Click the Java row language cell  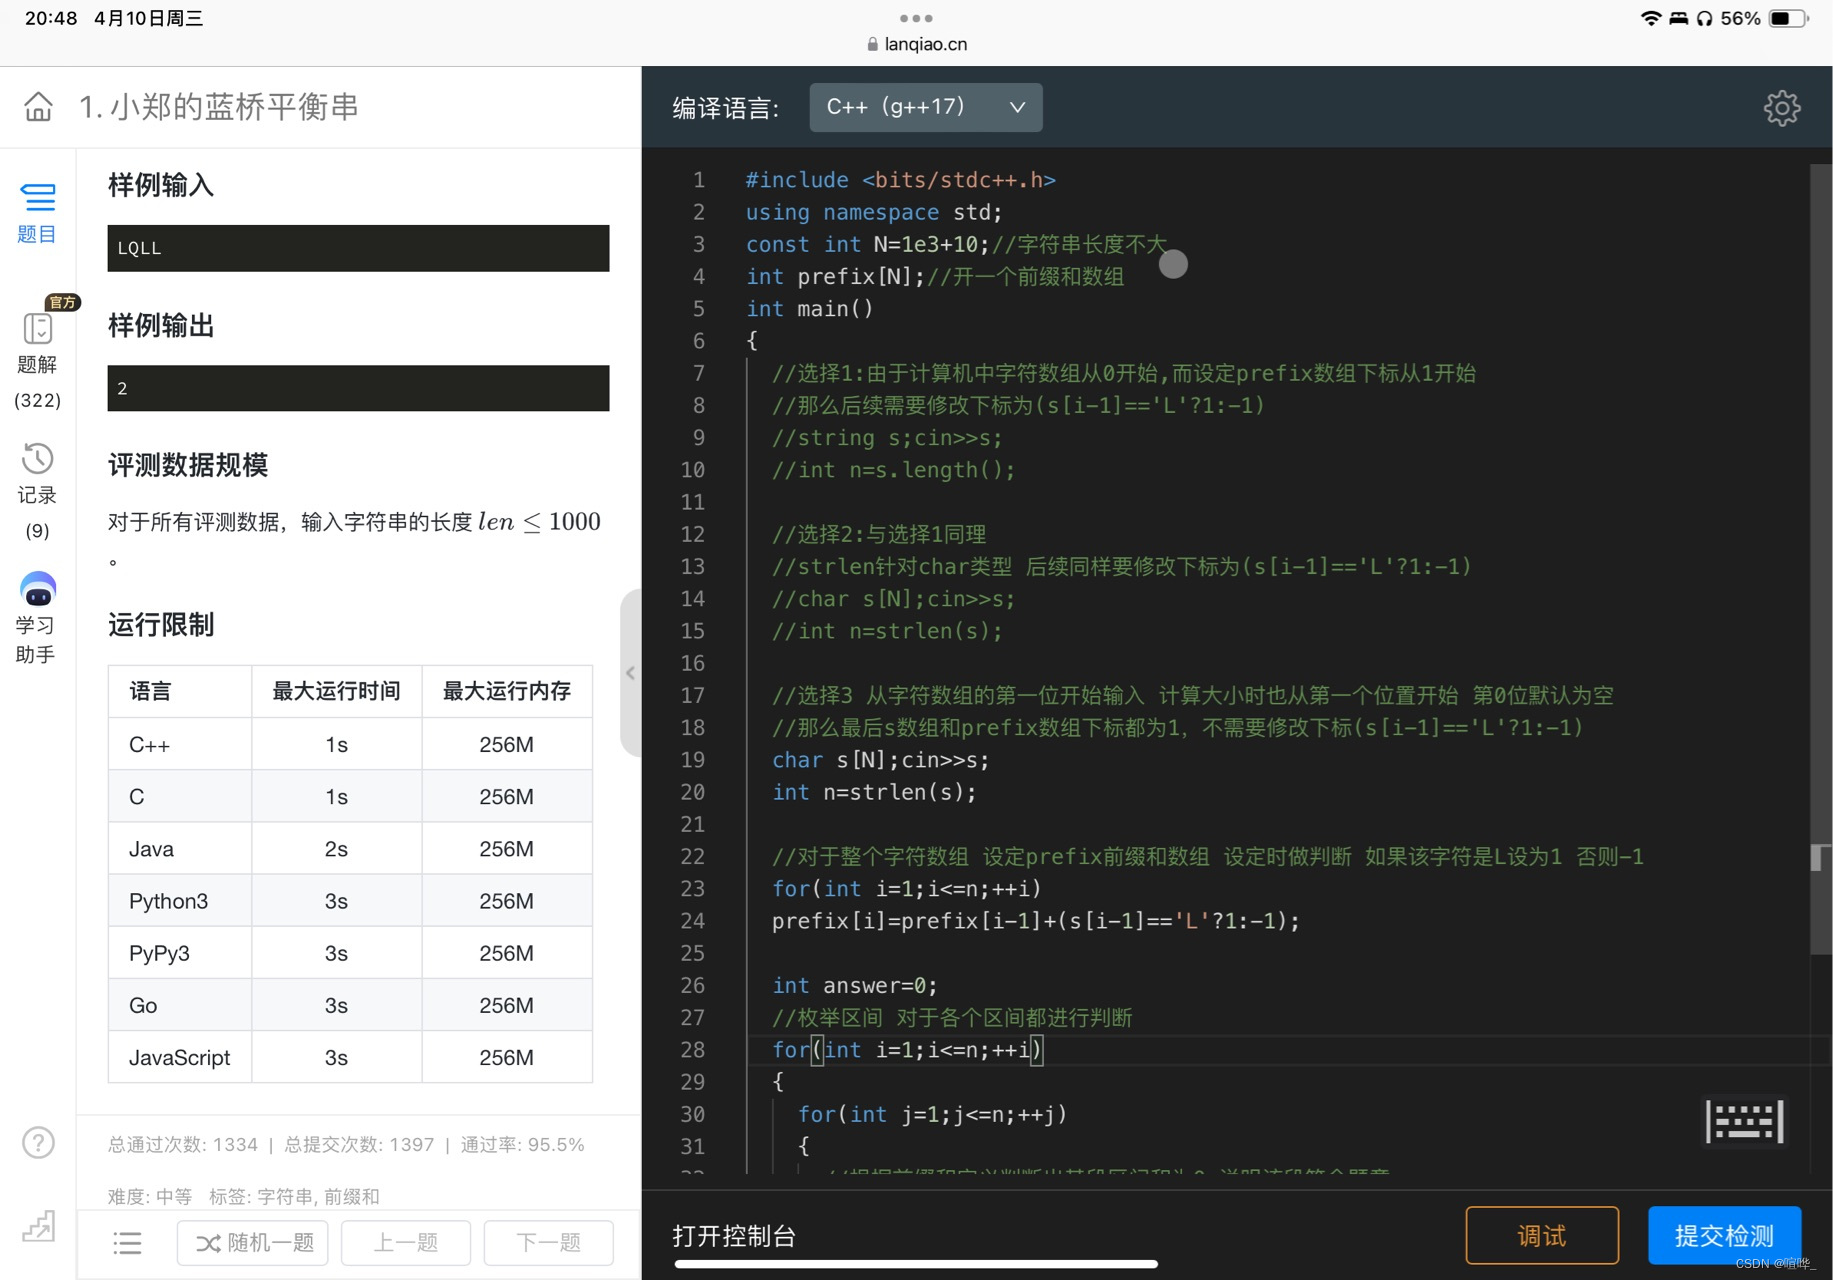180,849
